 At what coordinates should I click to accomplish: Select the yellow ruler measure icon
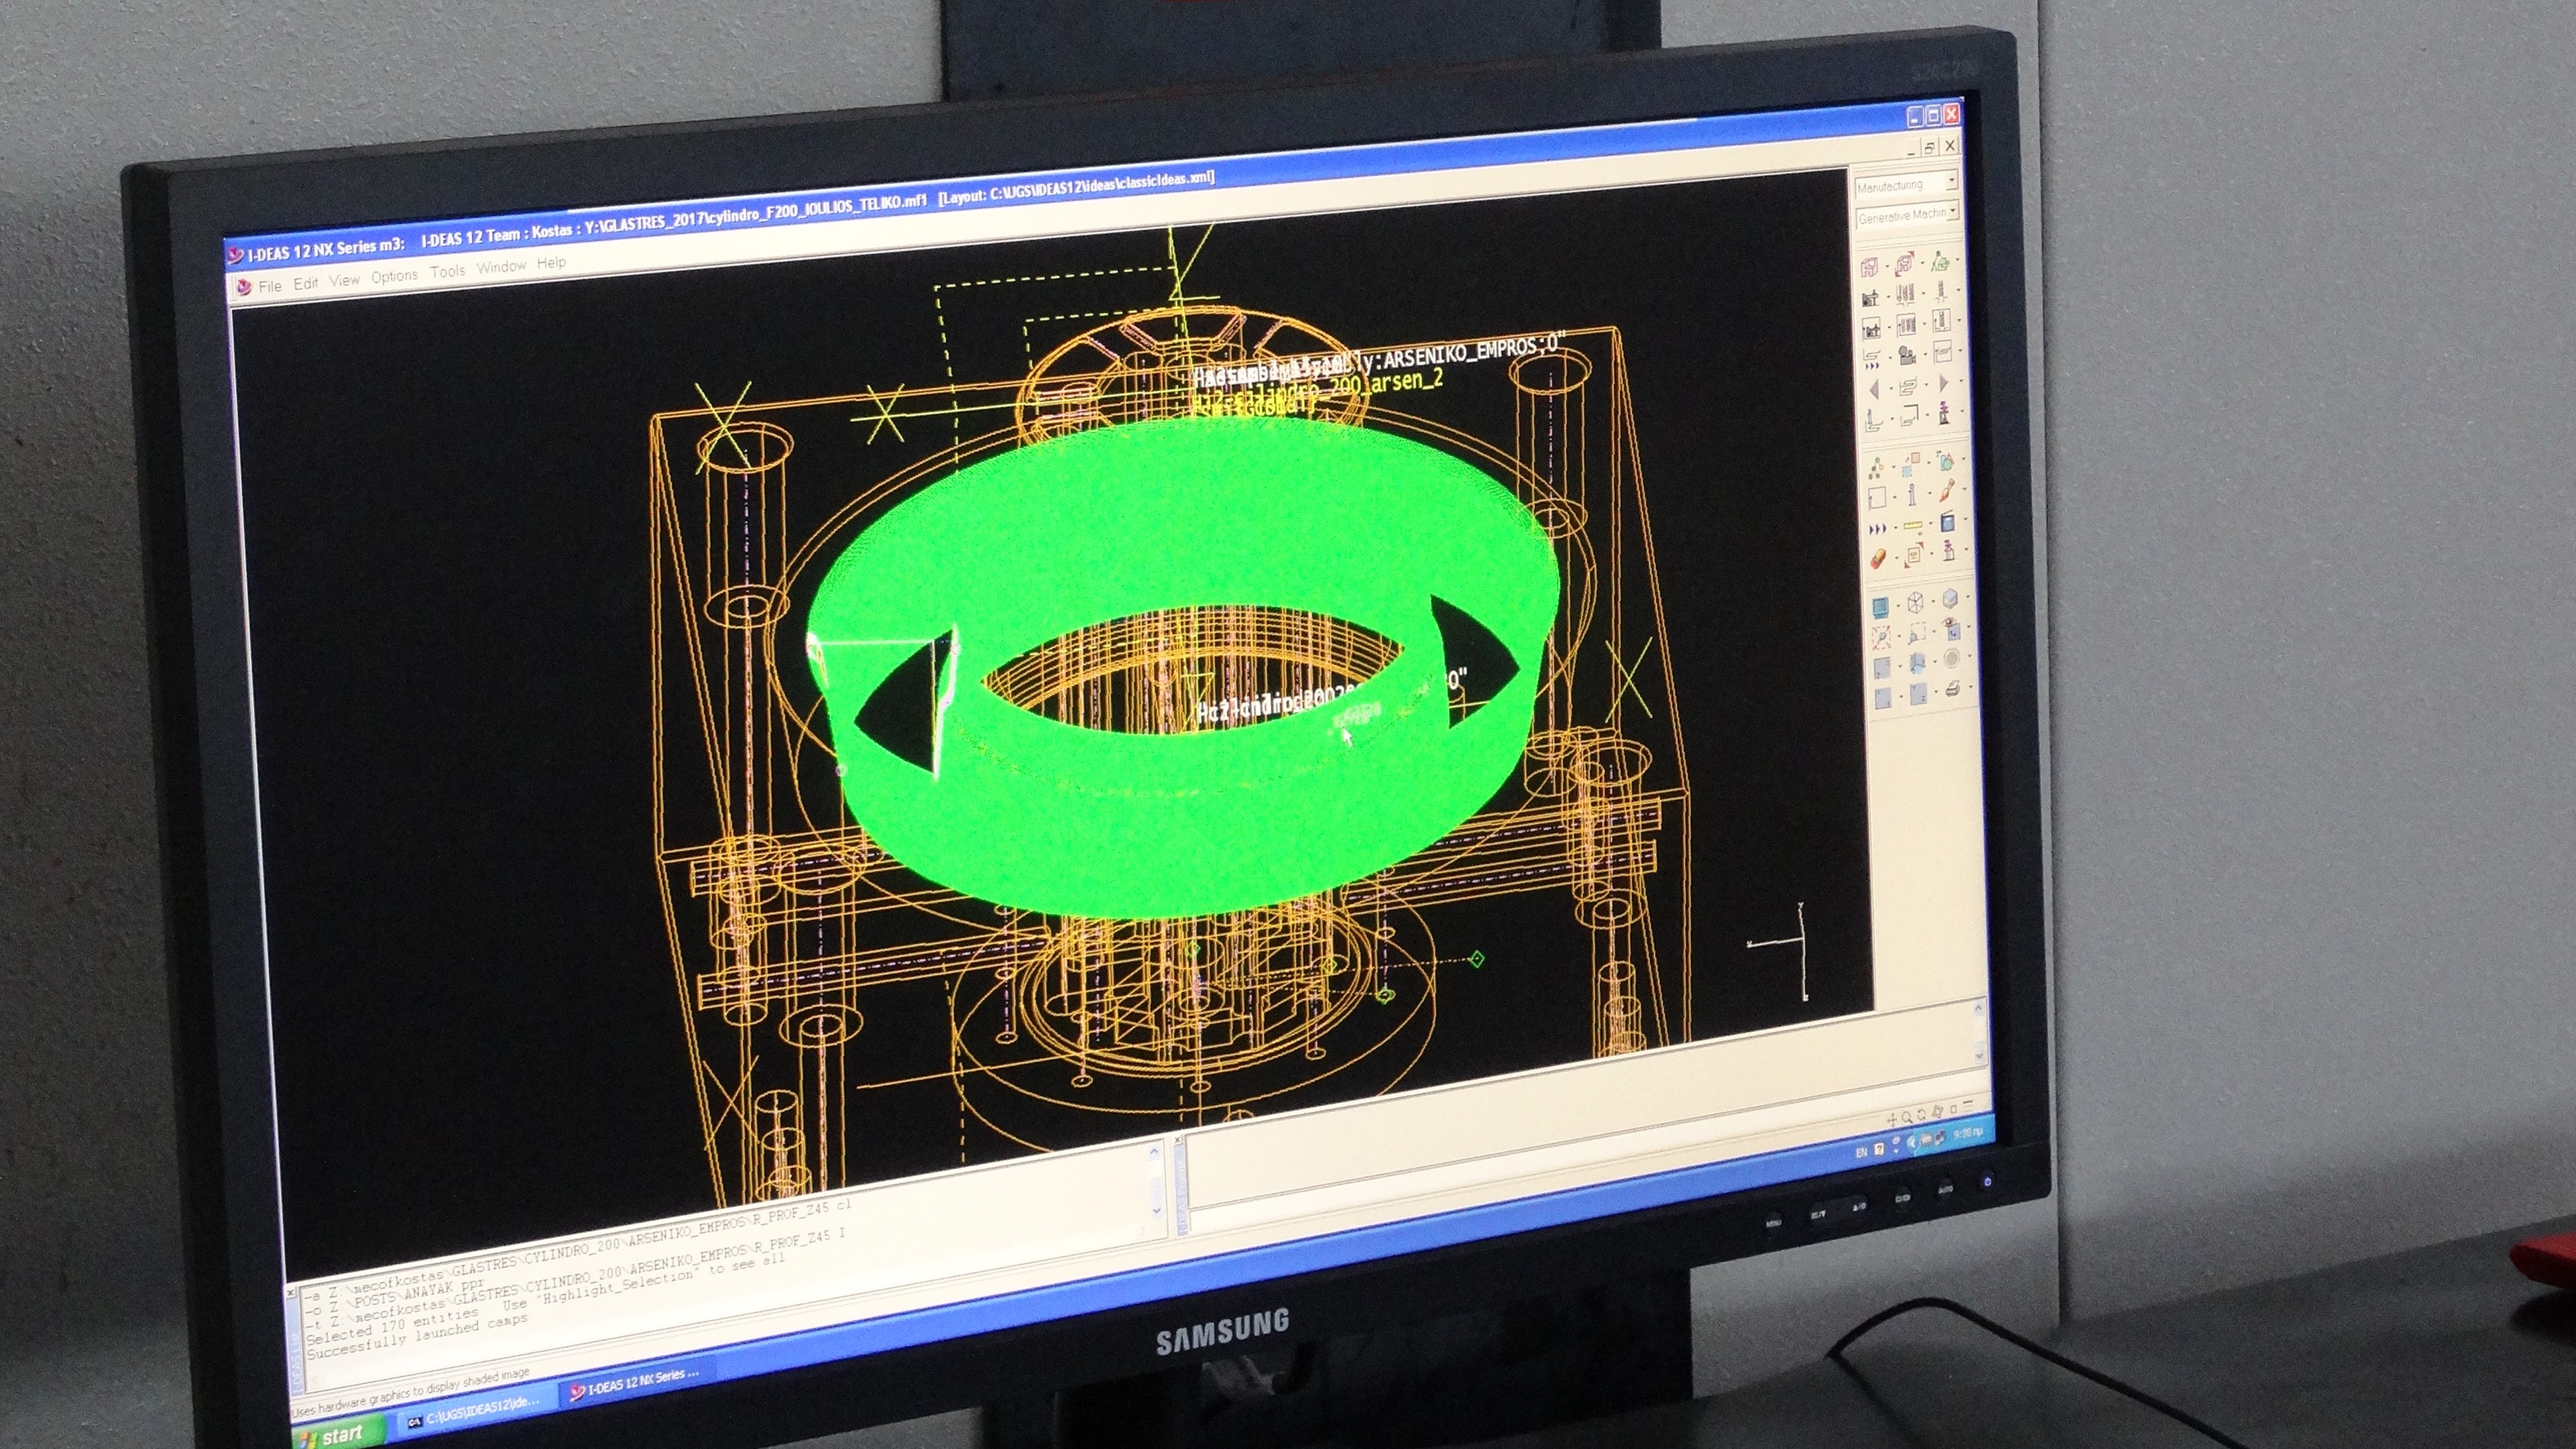[x=1913, y=526]
